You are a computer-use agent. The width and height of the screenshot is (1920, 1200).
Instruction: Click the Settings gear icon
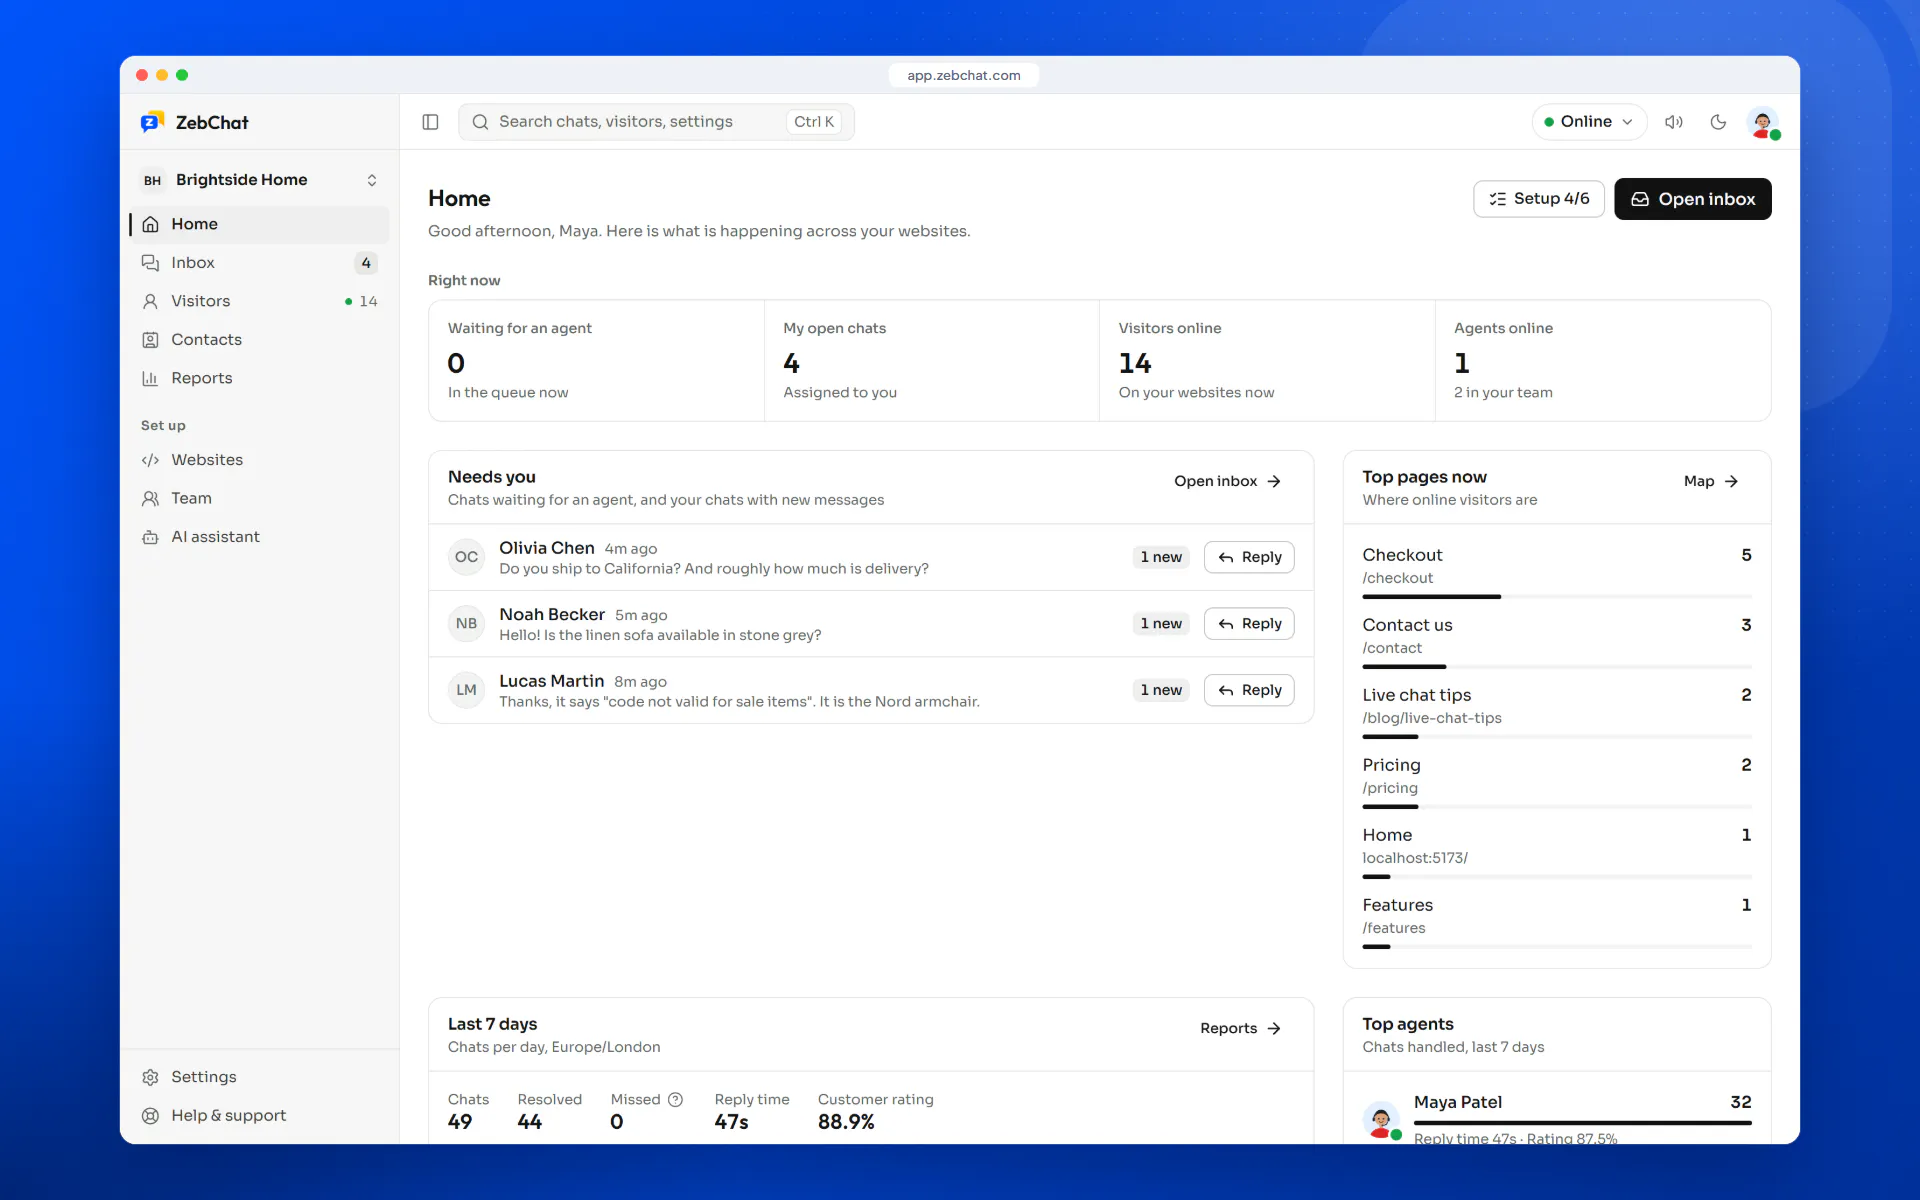point(150,1077)
